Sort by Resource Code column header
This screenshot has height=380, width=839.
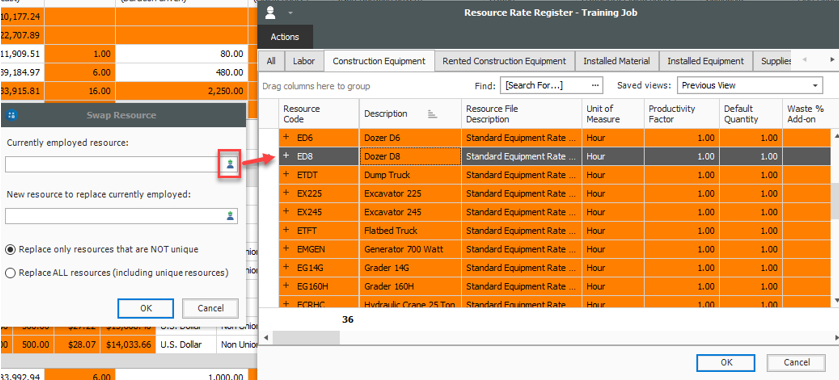(319, 114)
